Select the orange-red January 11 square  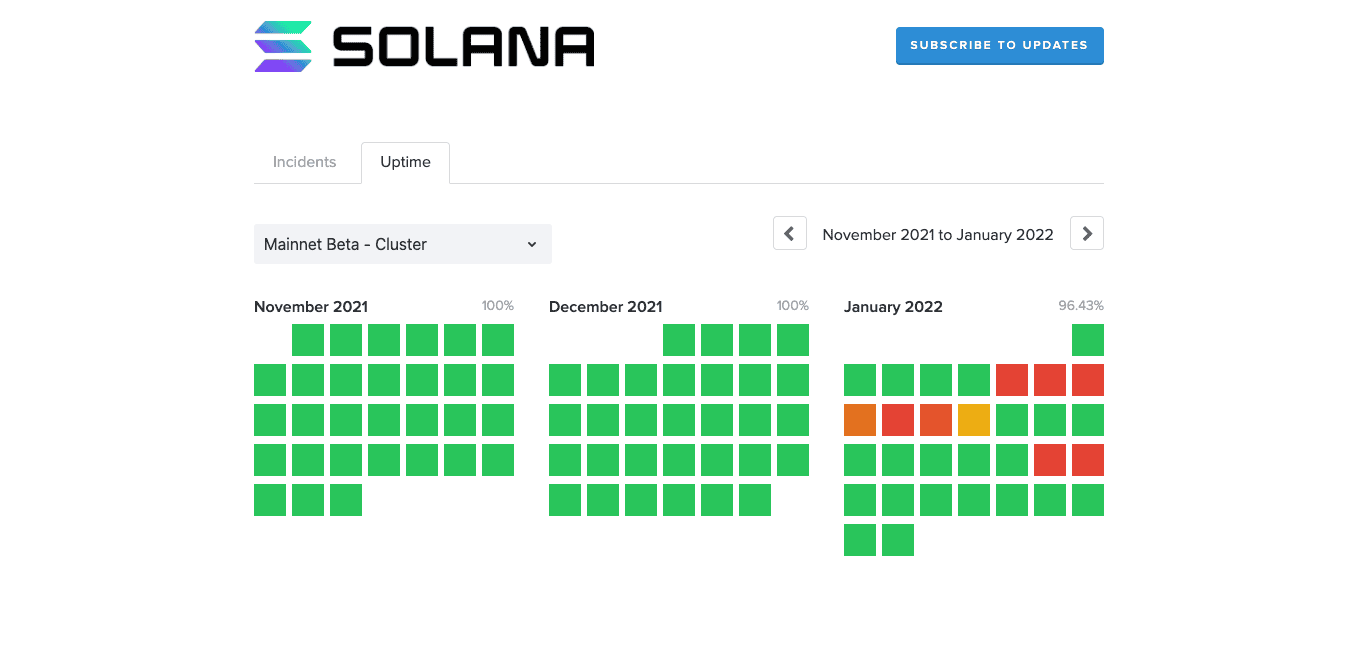[936, 420]
